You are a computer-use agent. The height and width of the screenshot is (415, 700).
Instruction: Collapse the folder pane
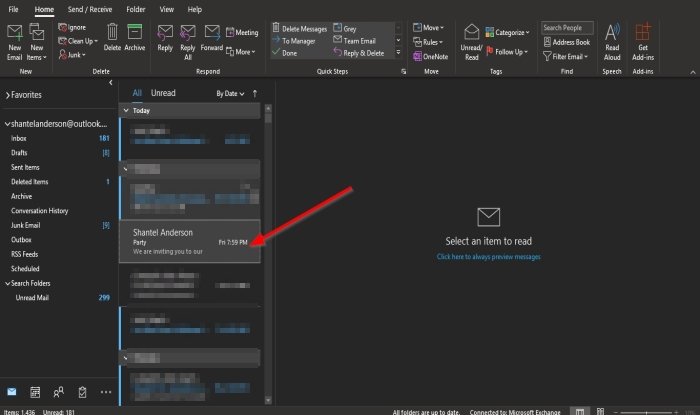tap(111, 83)
